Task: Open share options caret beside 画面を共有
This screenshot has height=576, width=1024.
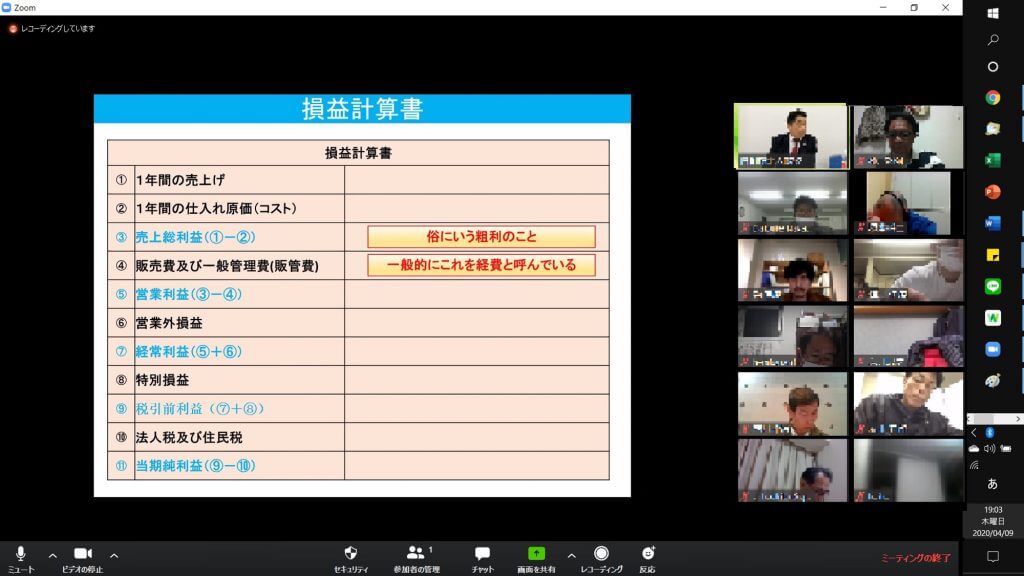Action: point(571,555)
